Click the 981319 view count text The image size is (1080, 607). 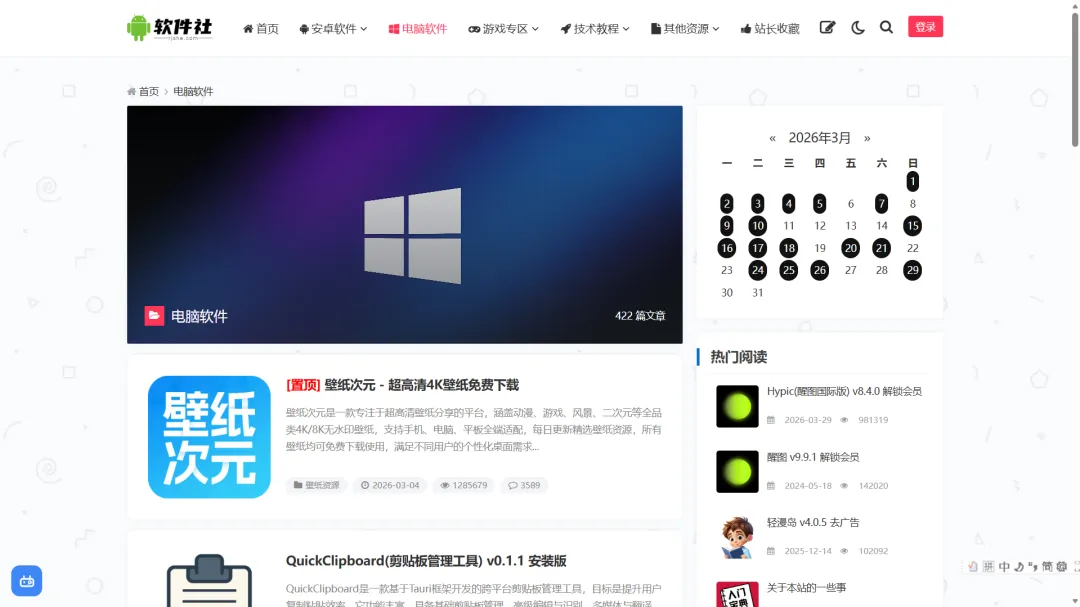click(873, 420)
